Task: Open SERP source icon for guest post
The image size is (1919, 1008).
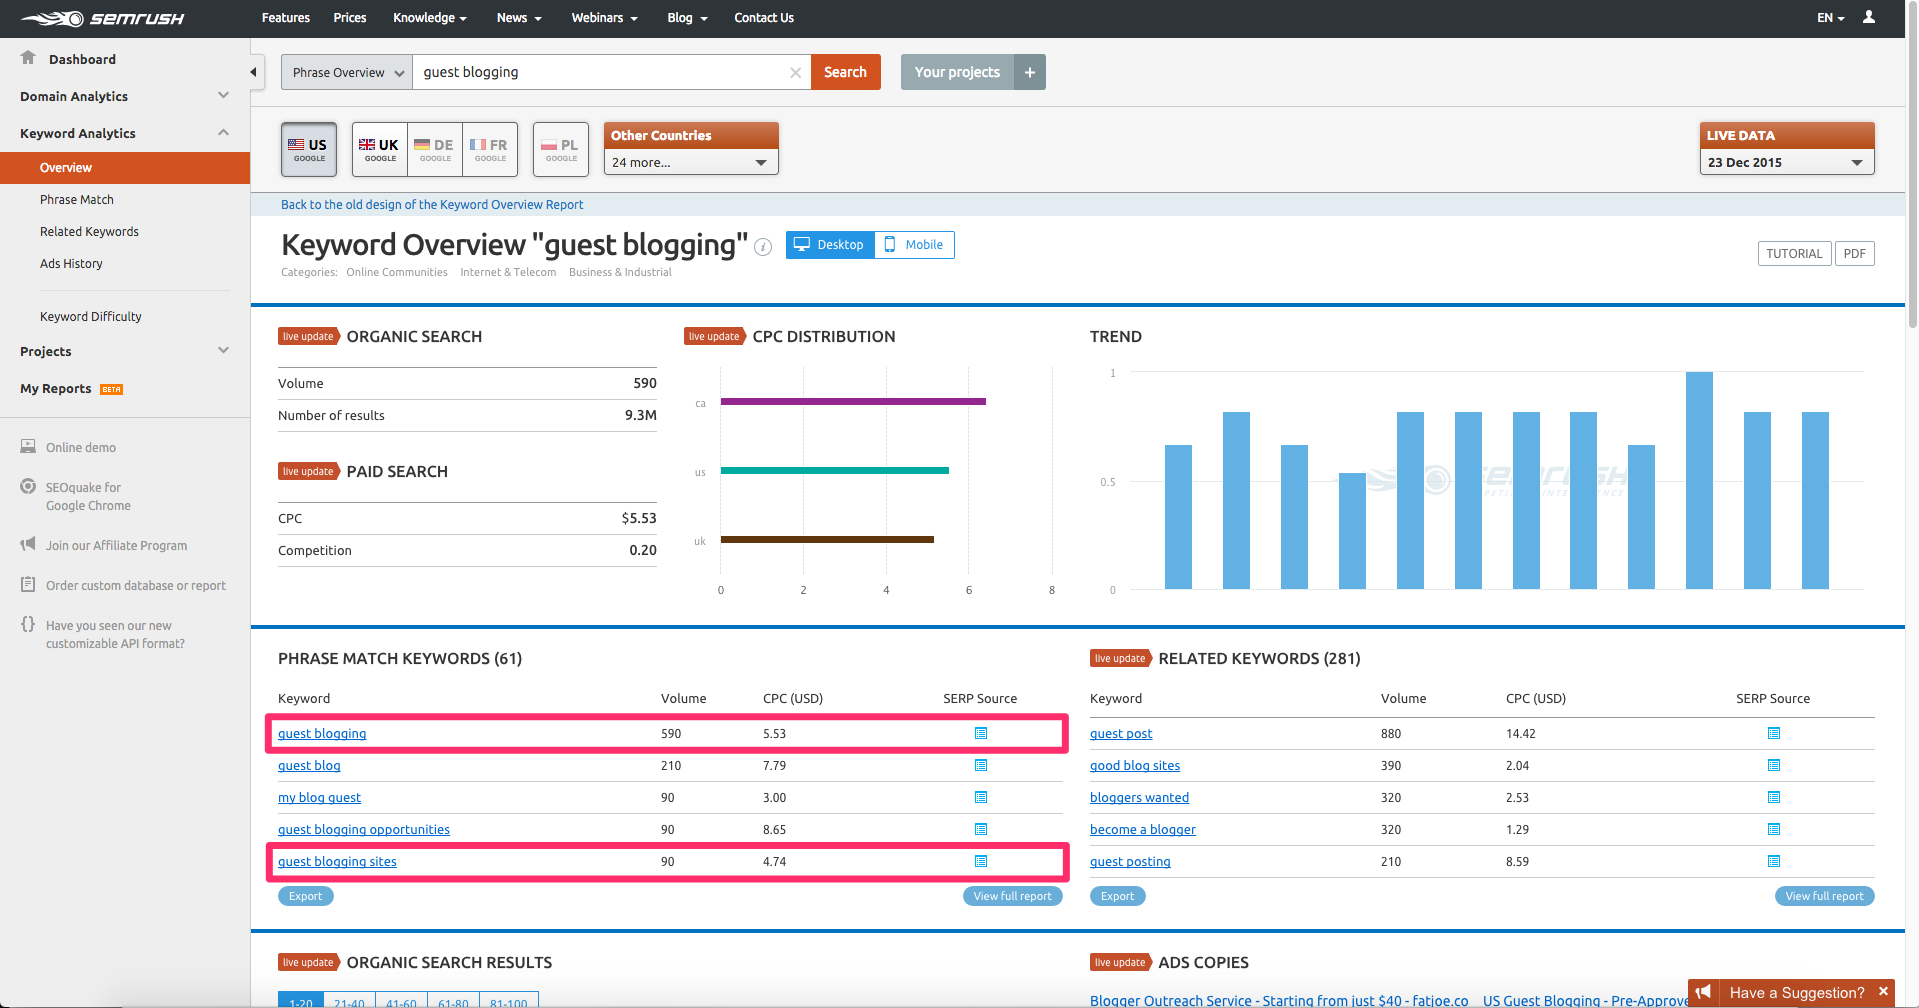Action: (1774, 733)
